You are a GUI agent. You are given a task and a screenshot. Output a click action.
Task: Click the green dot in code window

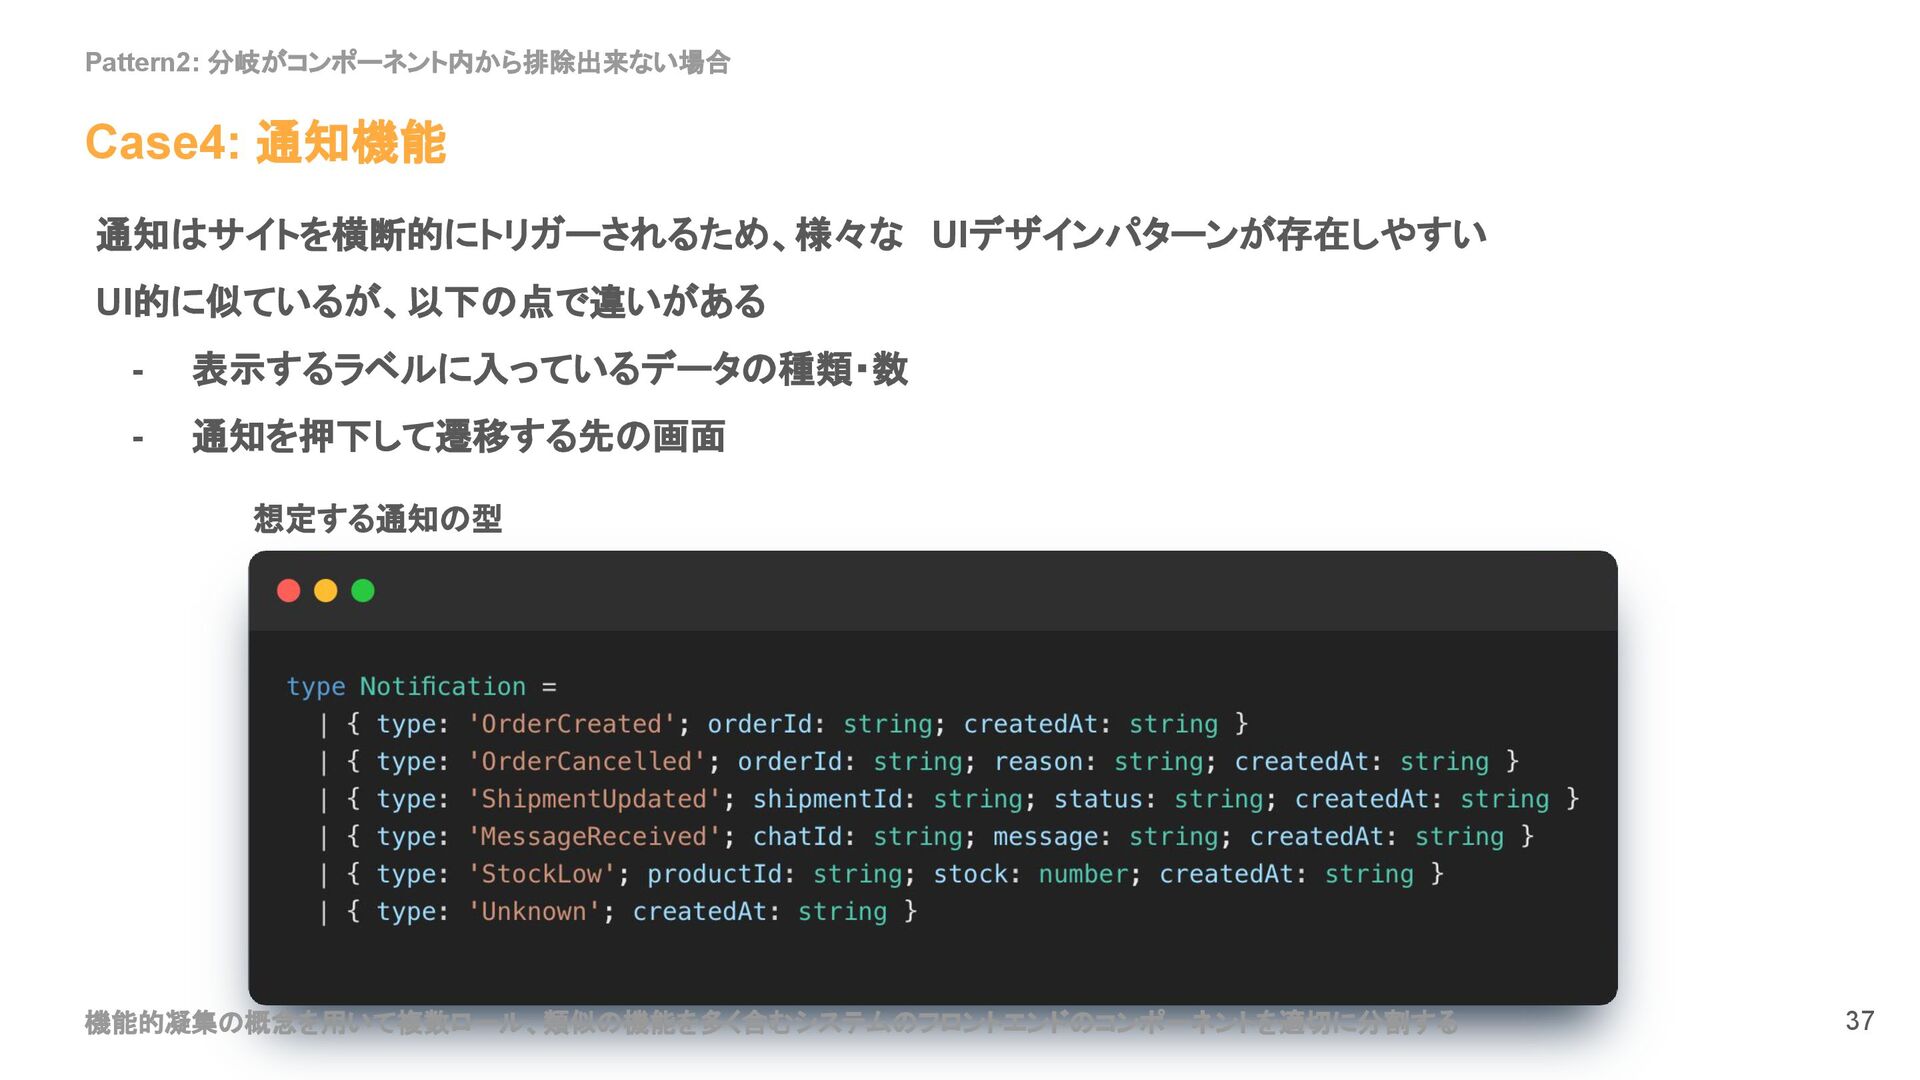point(363,591)
